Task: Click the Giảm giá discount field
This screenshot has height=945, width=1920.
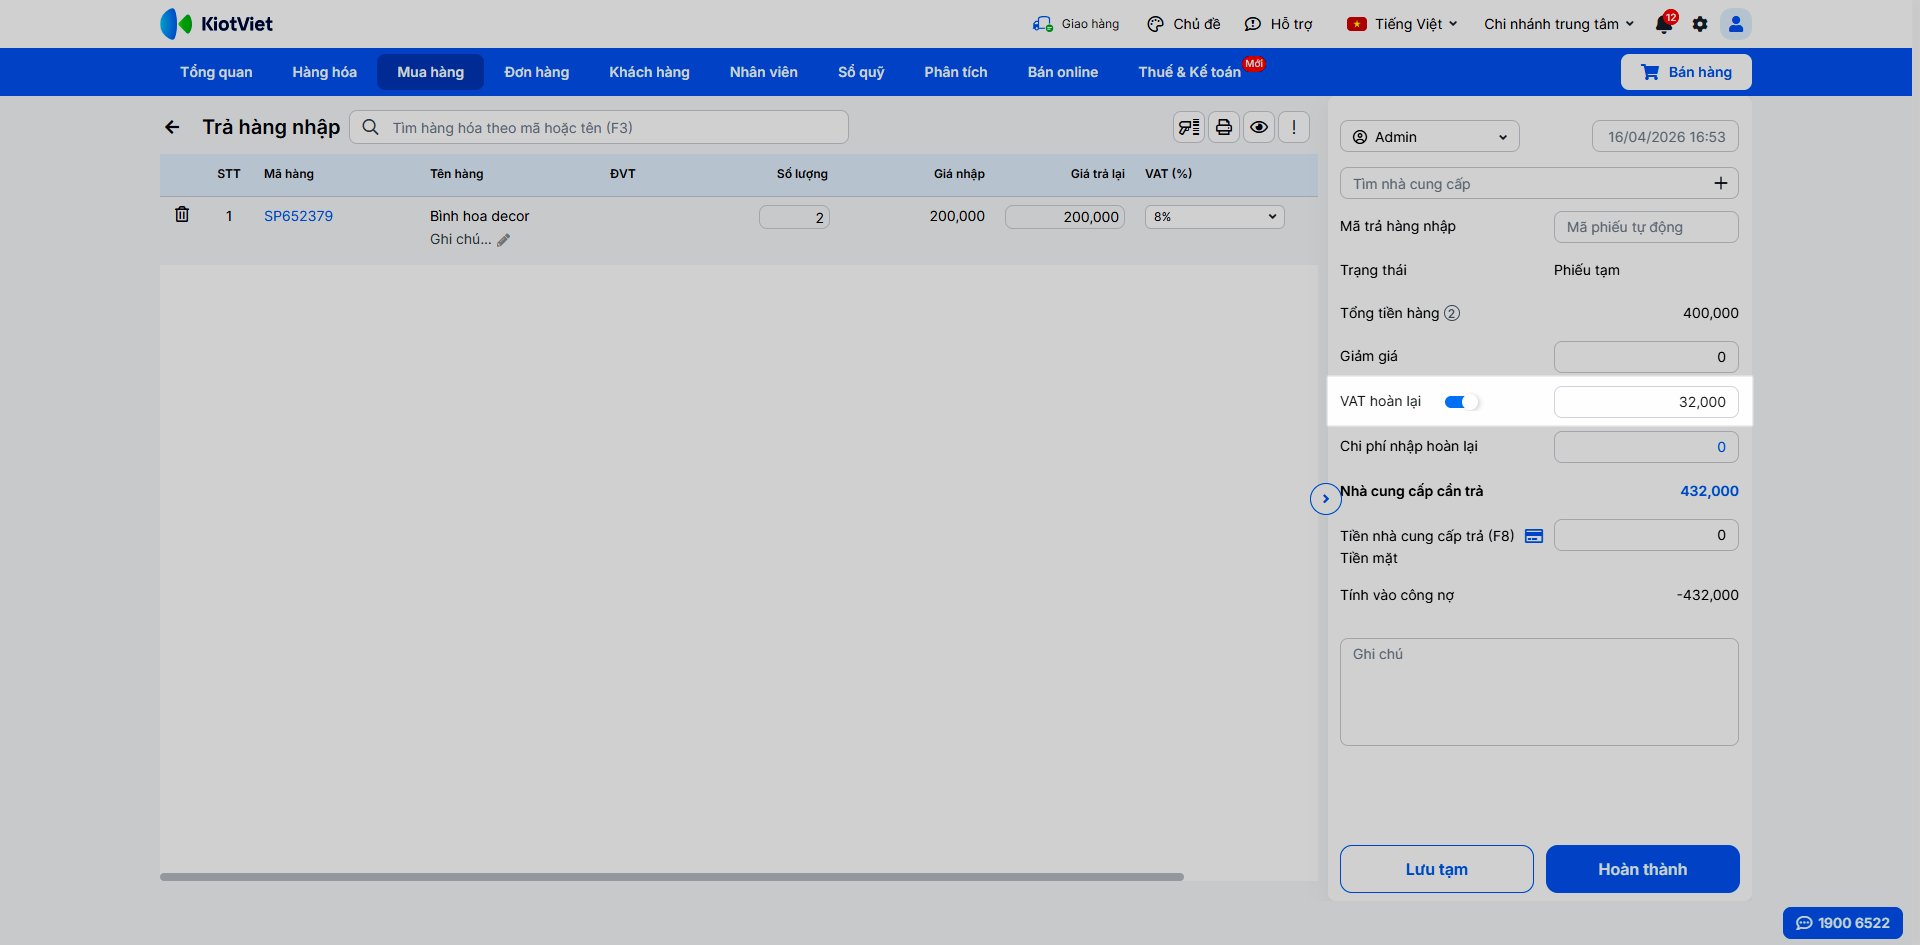Action: point(1646,357)
